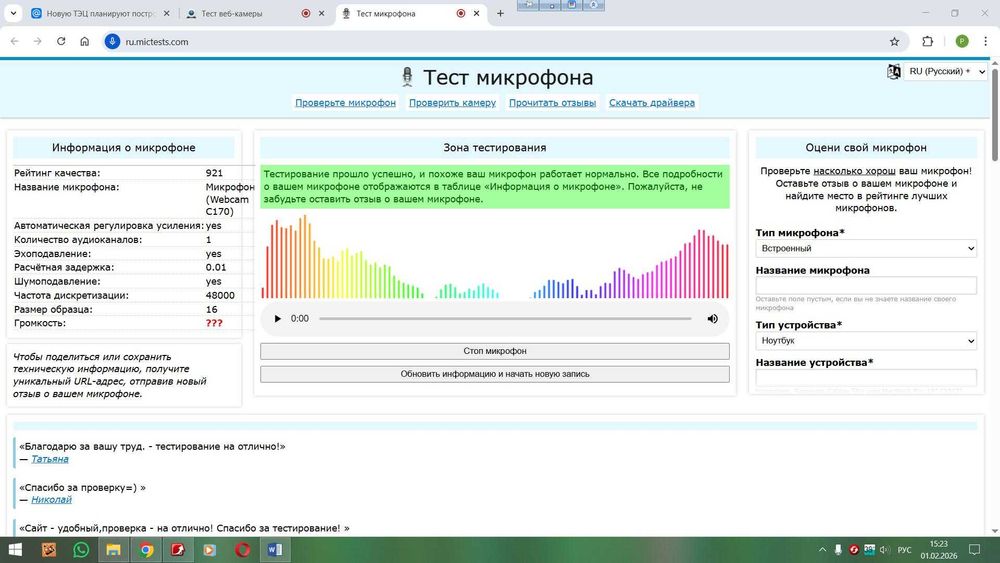The image size is (1000, 563).
Task: Click the speaker volume tray icon
Action: [885, 550]
